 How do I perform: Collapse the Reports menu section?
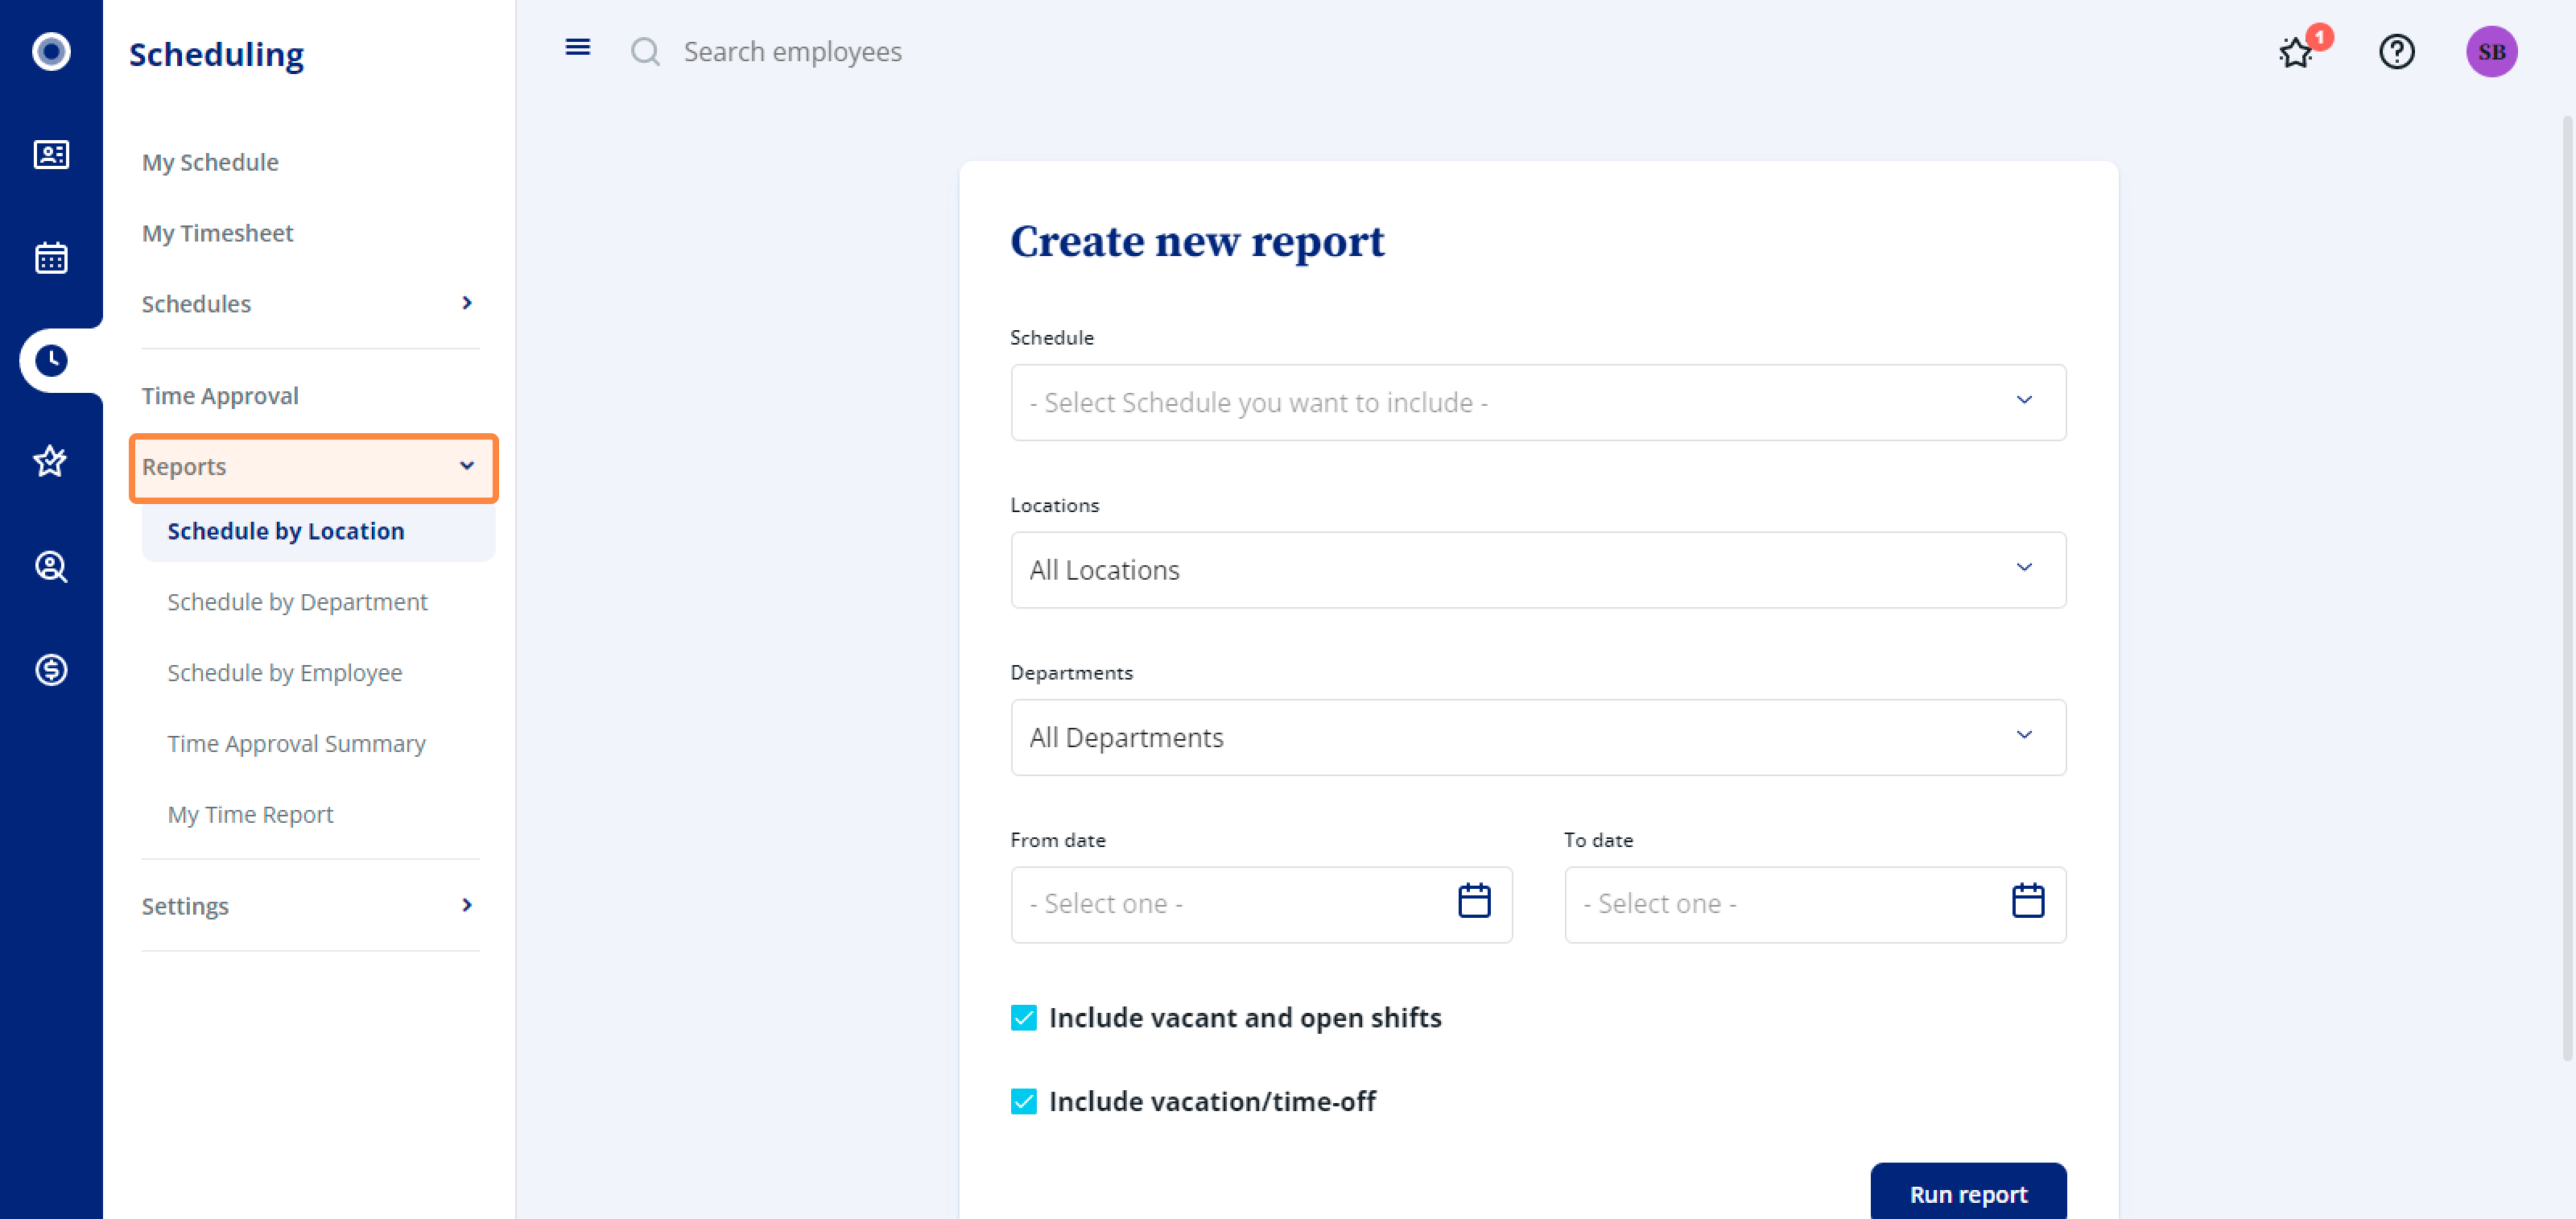pyautogui.click(x=313, y=467)
